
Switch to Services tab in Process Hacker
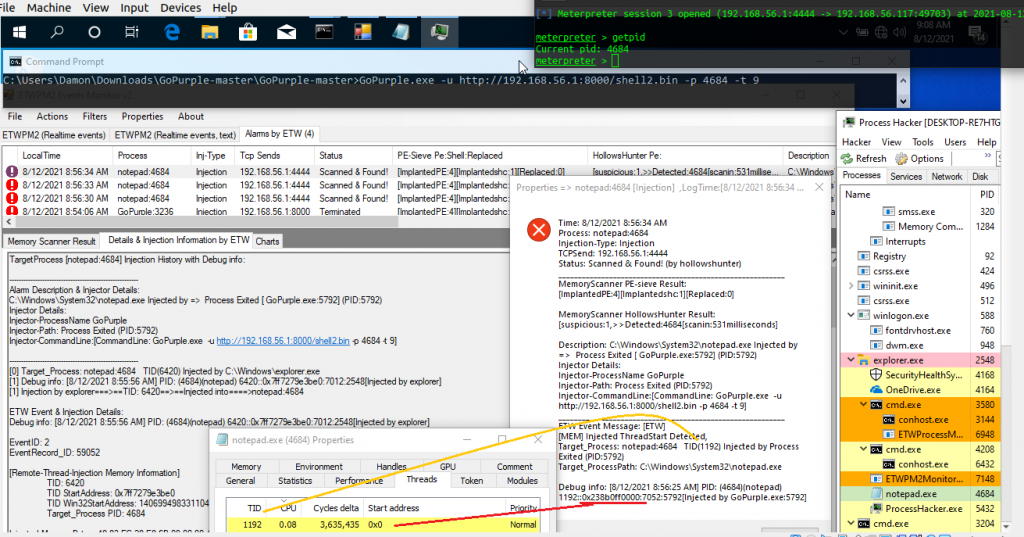(906, 176)
